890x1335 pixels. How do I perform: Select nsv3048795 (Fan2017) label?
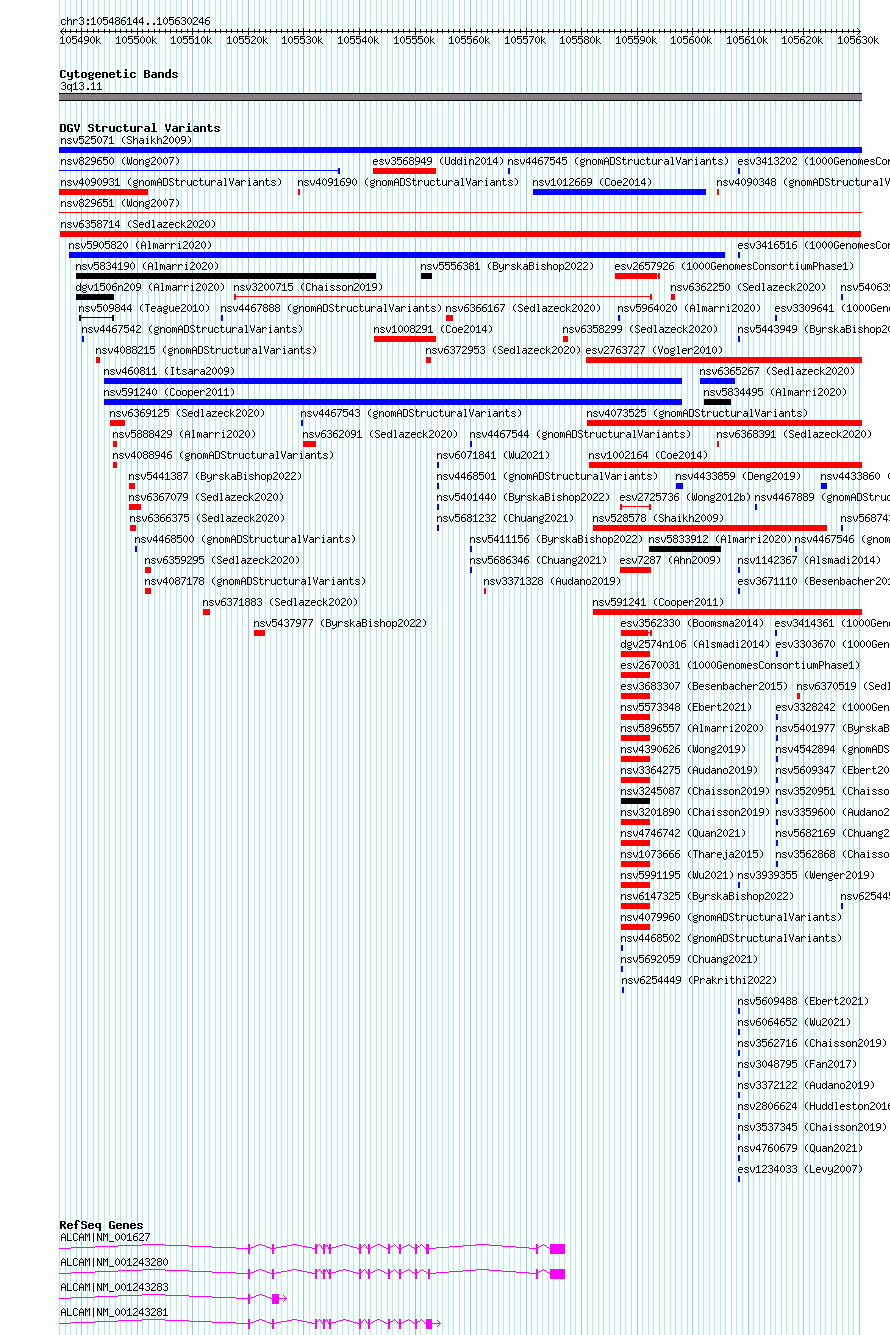coord(797,1064)
